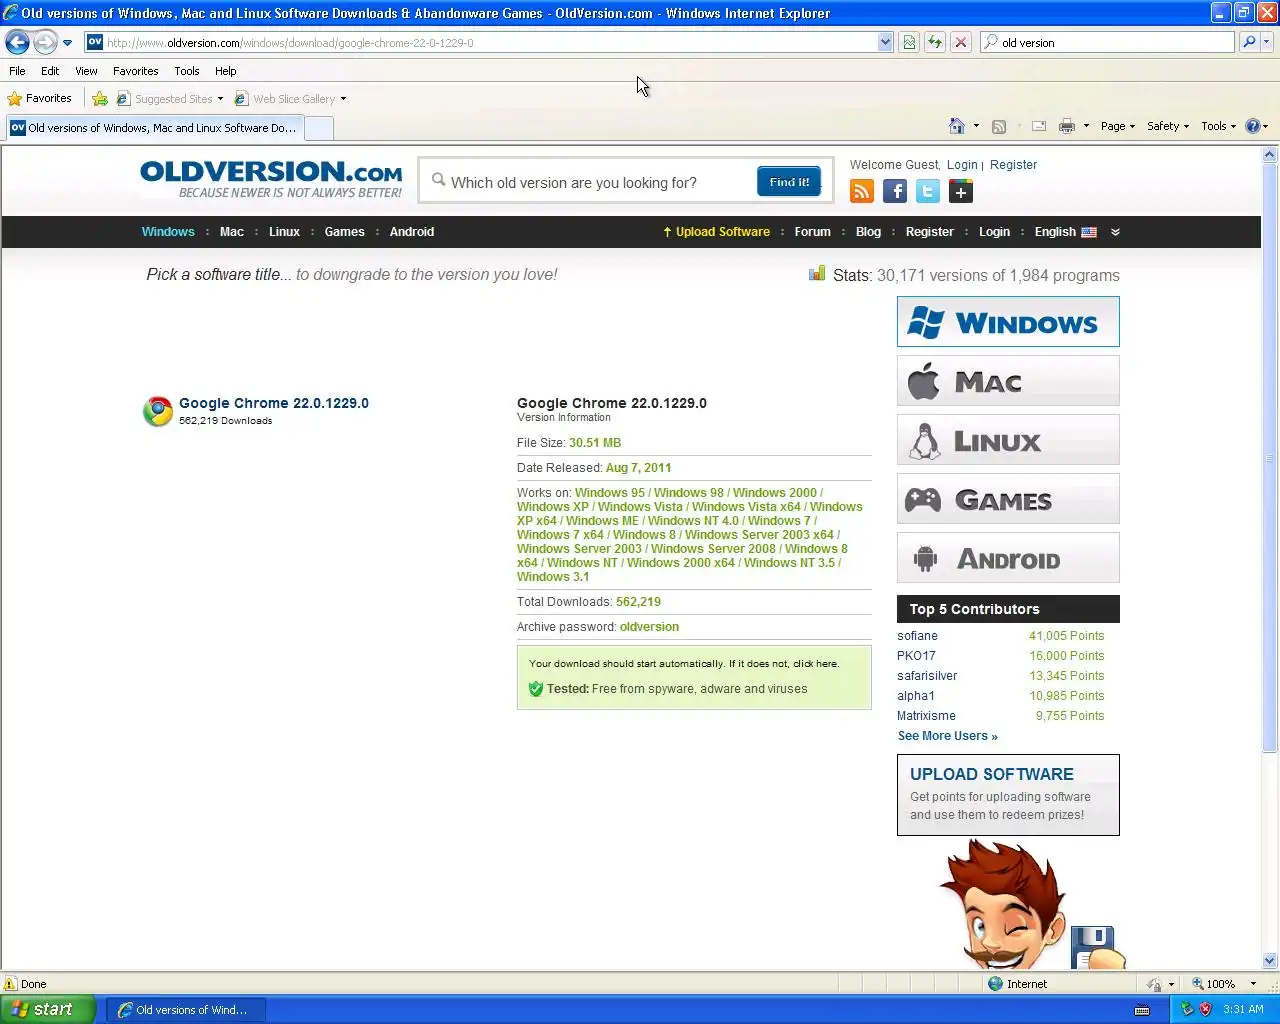
Task: Open the Help menu
Action: [225, 71]
